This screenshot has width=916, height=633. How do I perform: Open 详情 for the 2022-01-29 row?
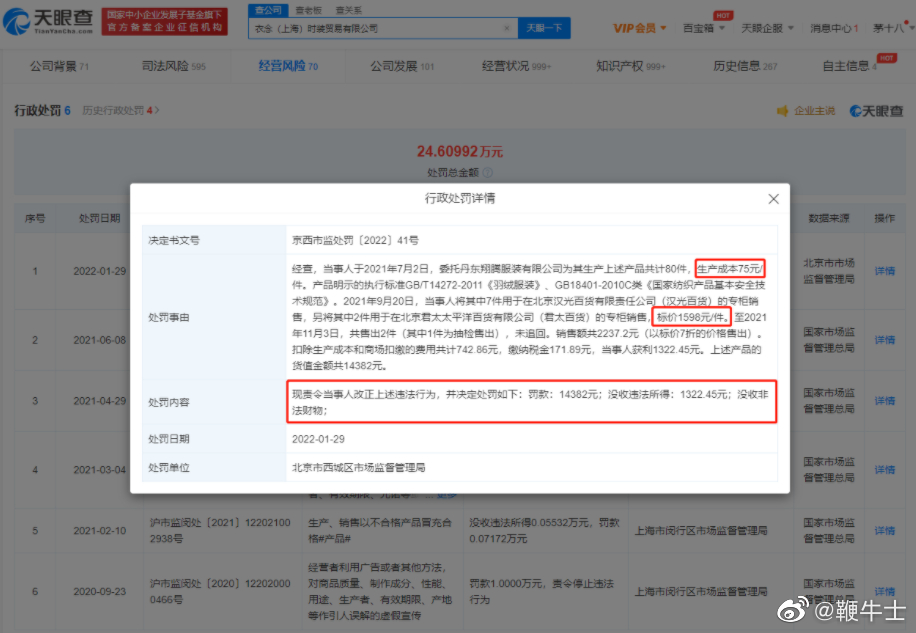pos(884,271)
